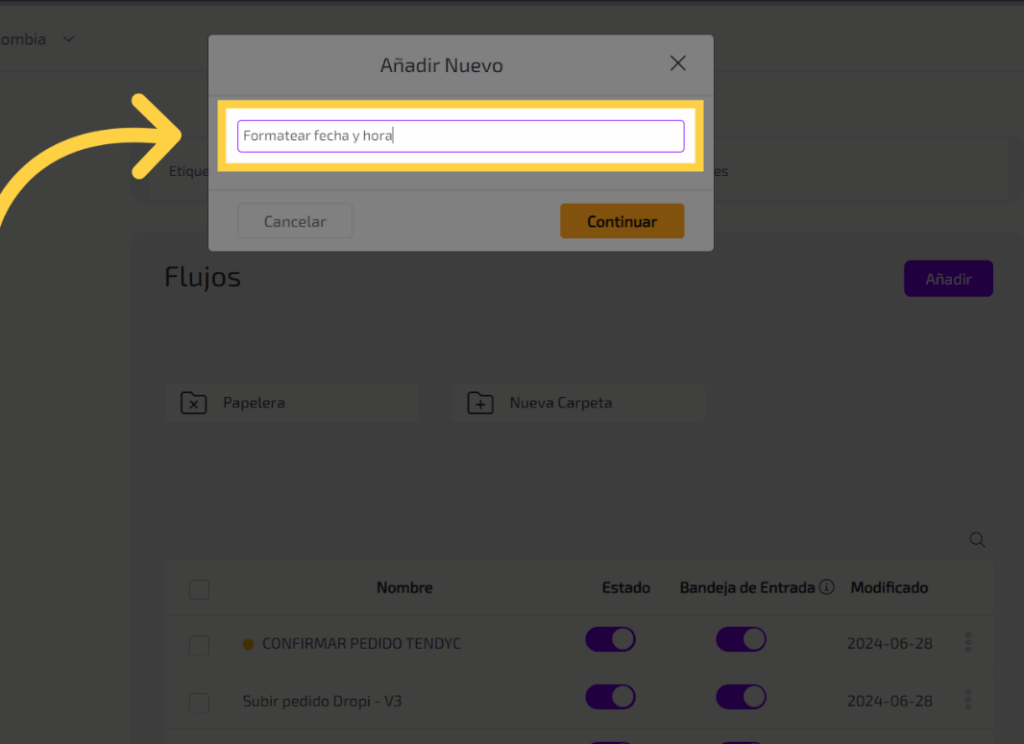Click the Nueva Carpeta folder-plus icon
This screenshot has height=744, width=1024.
tap(481, 403)
